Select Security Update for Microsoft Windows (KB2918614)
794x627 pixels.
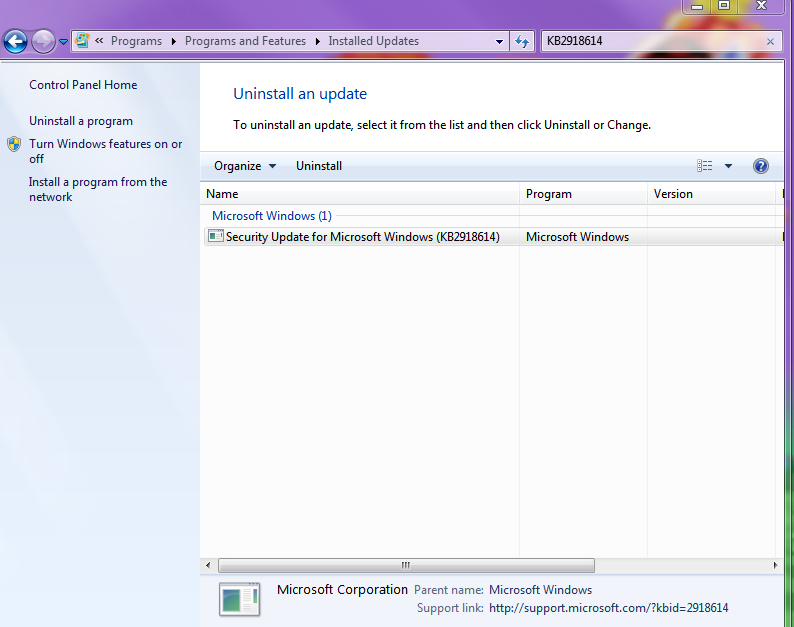(363, 237)
